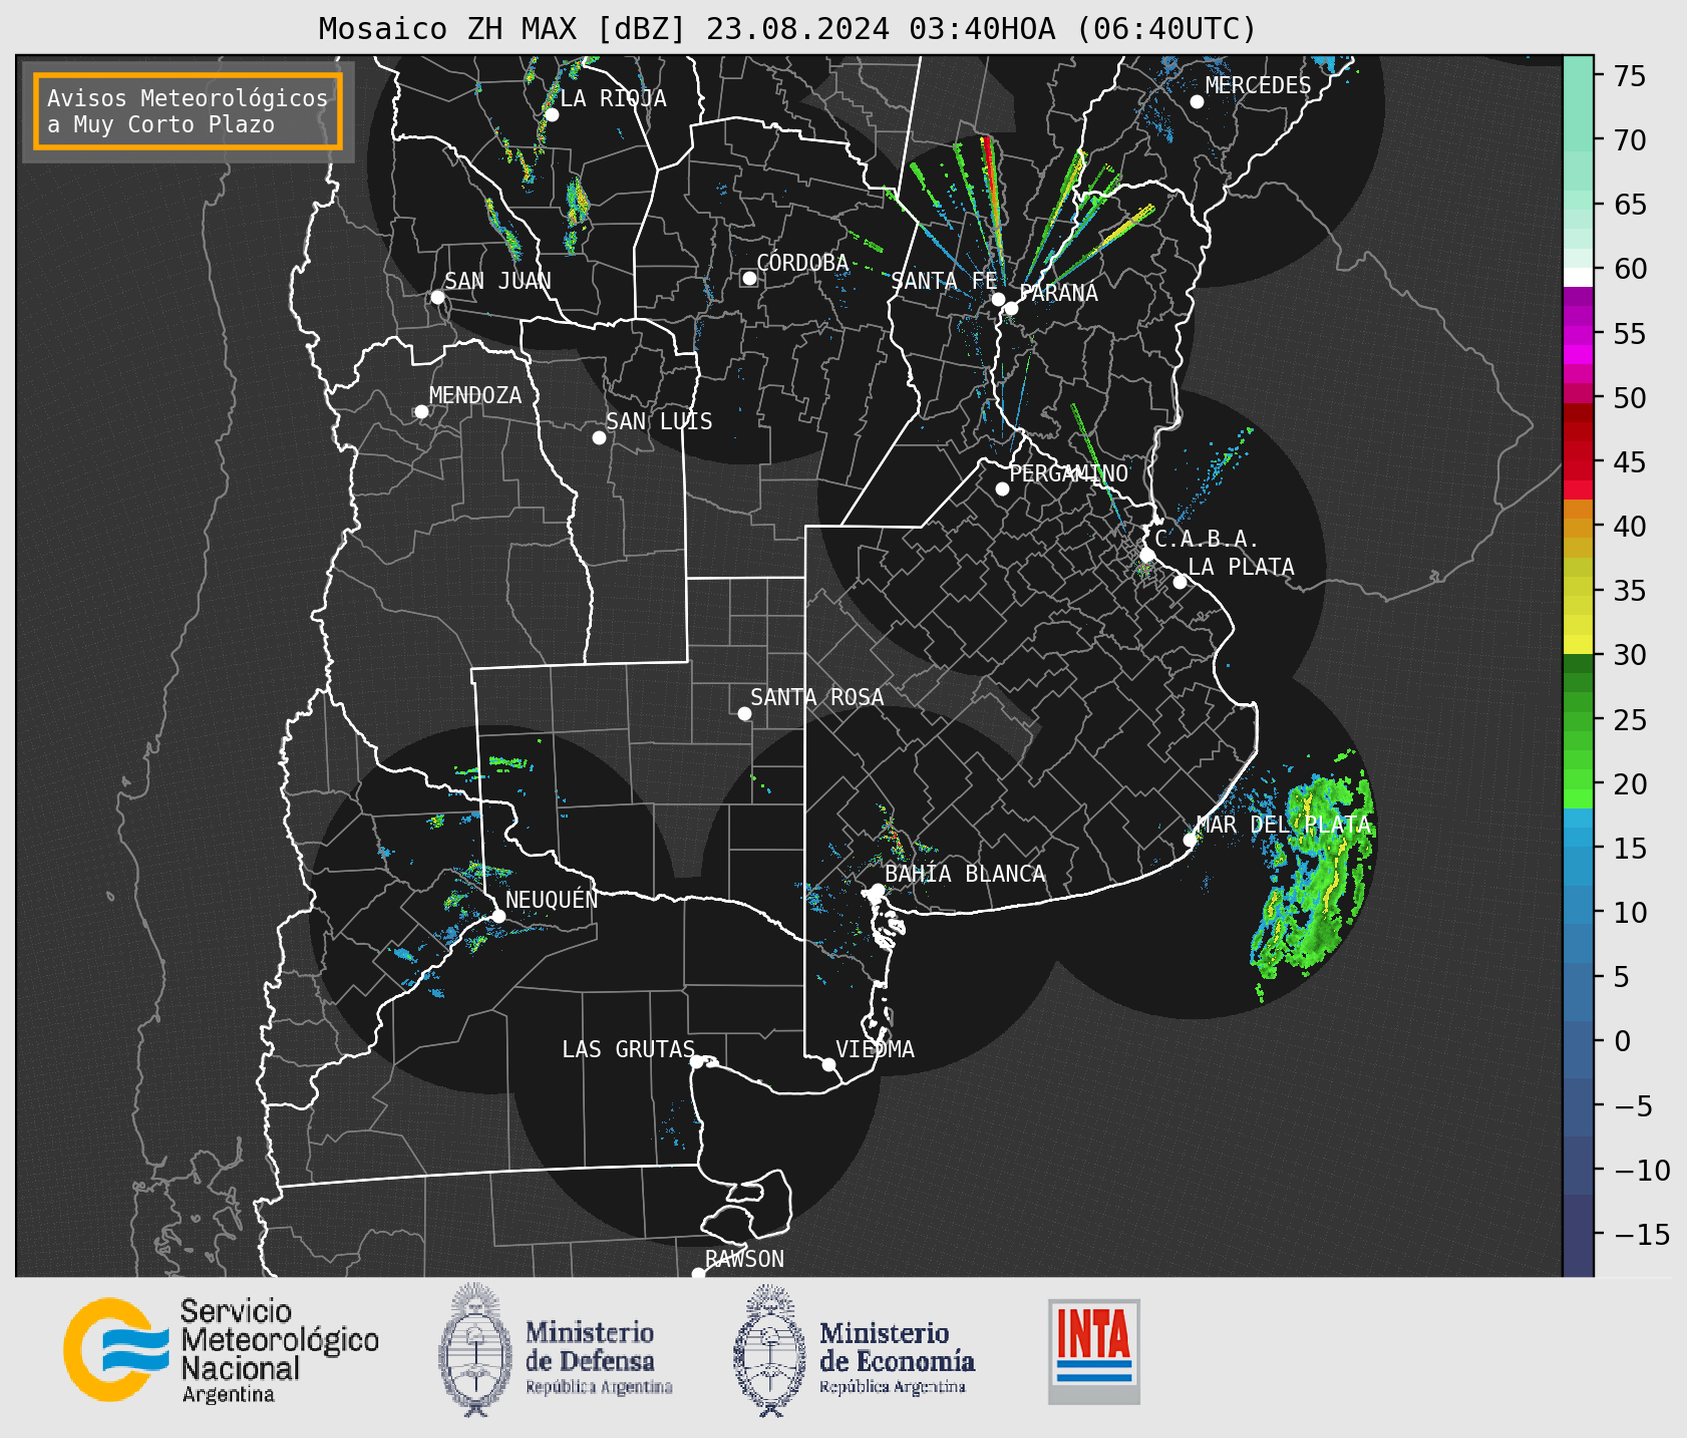
Task: Click the 10 dBZ blue band on color scale
Action: coord(1578,912)
